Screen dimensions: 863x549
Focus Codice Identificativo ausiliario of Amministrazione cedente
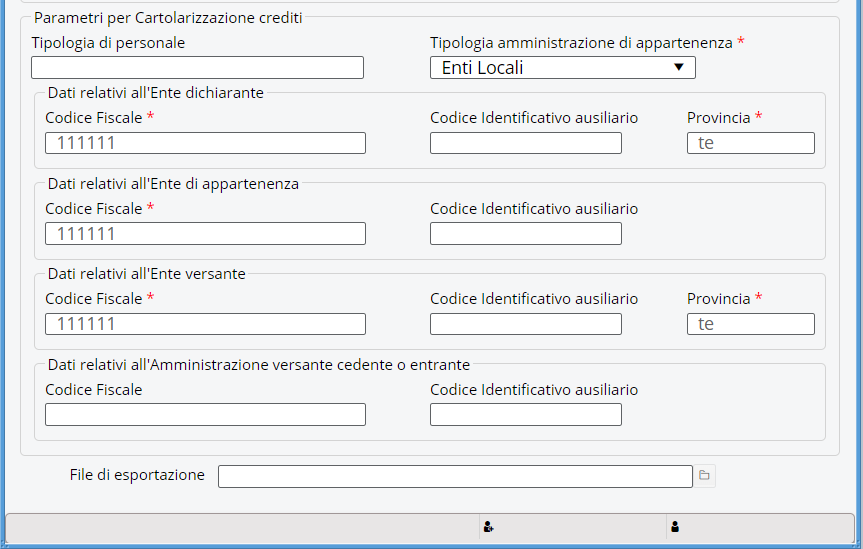point(525,415)
